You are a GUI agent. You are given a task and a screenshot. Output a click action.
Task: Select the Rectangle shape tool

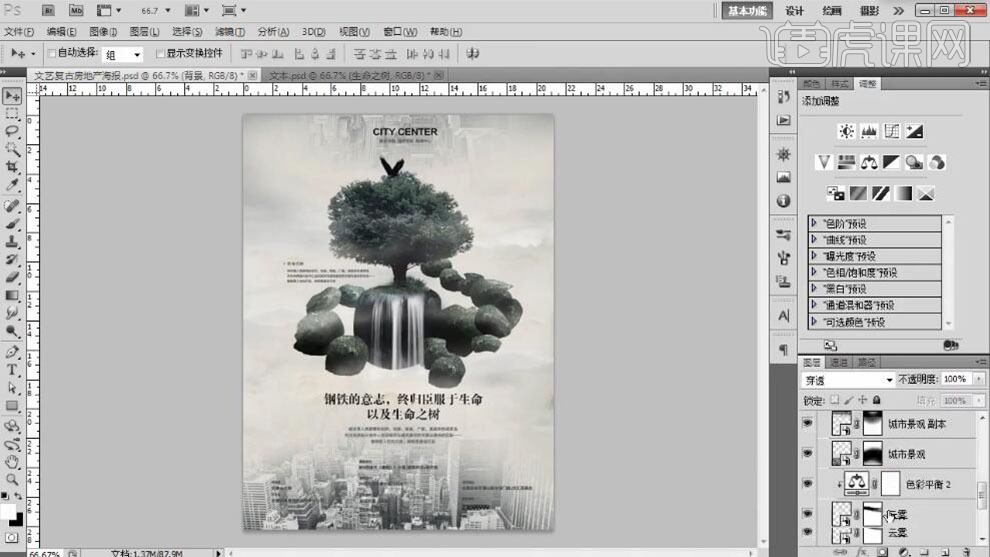12,405
